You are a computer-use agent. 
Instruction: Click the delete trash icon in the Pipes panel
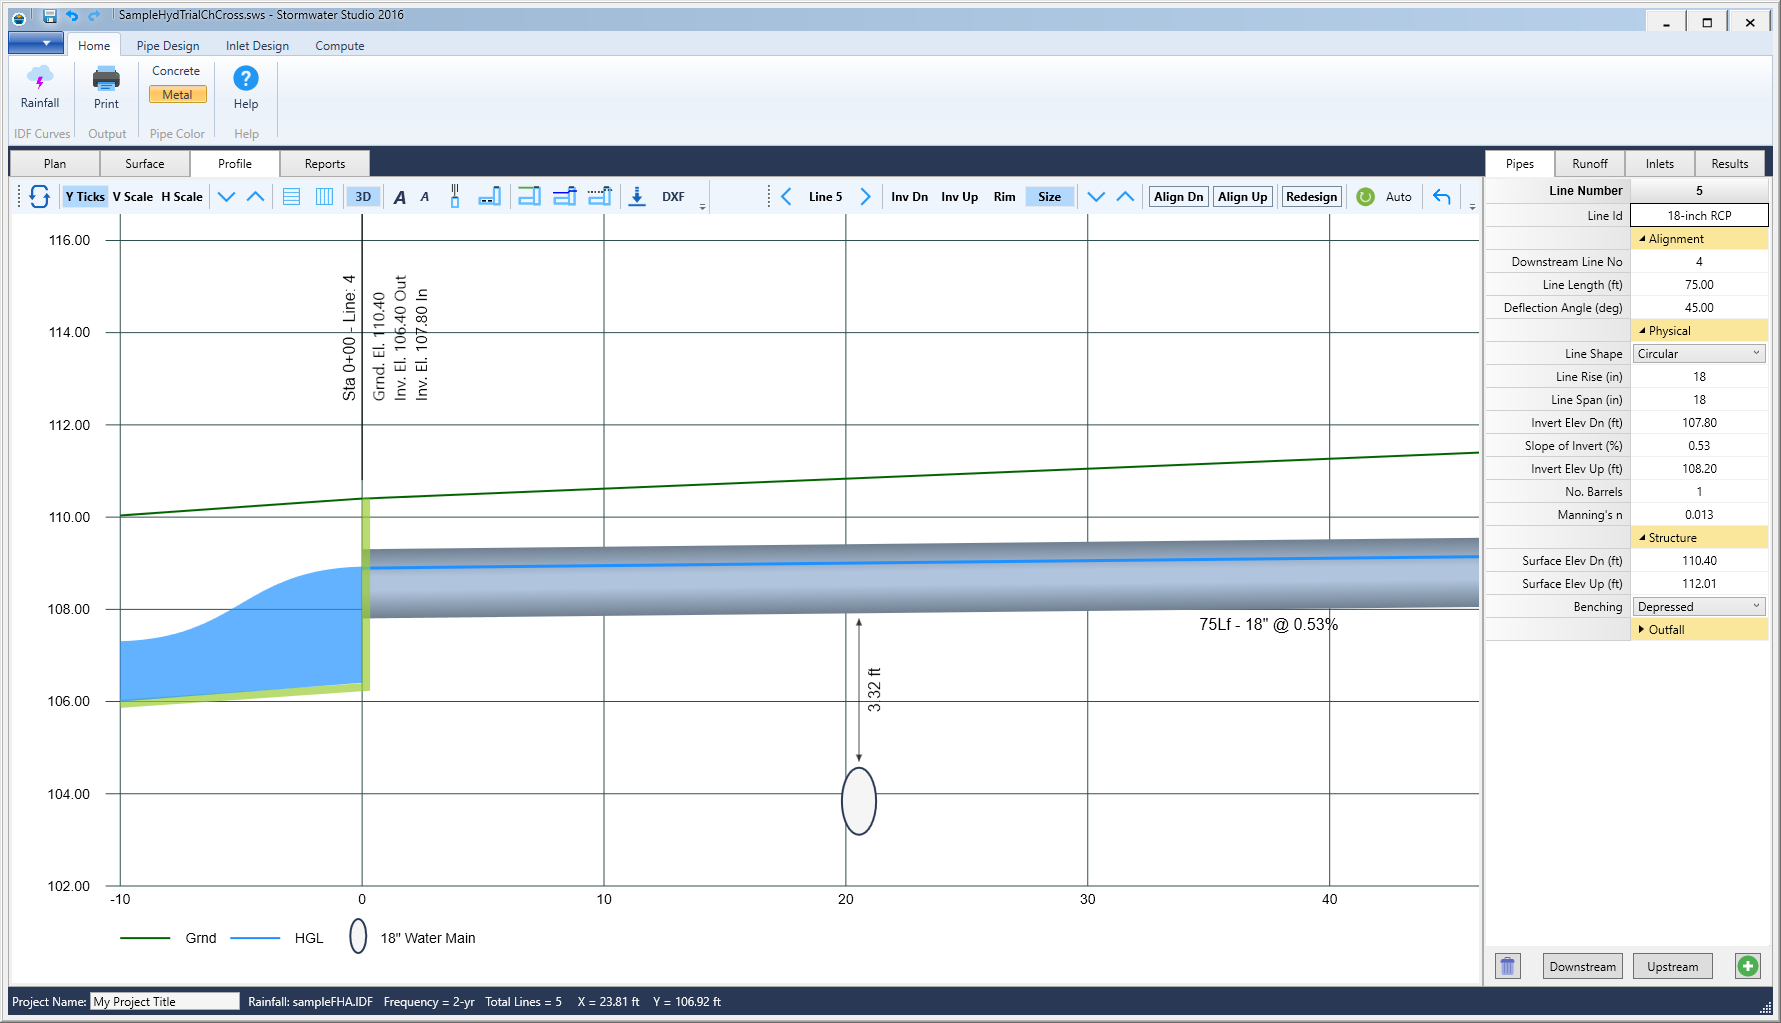1507,966
